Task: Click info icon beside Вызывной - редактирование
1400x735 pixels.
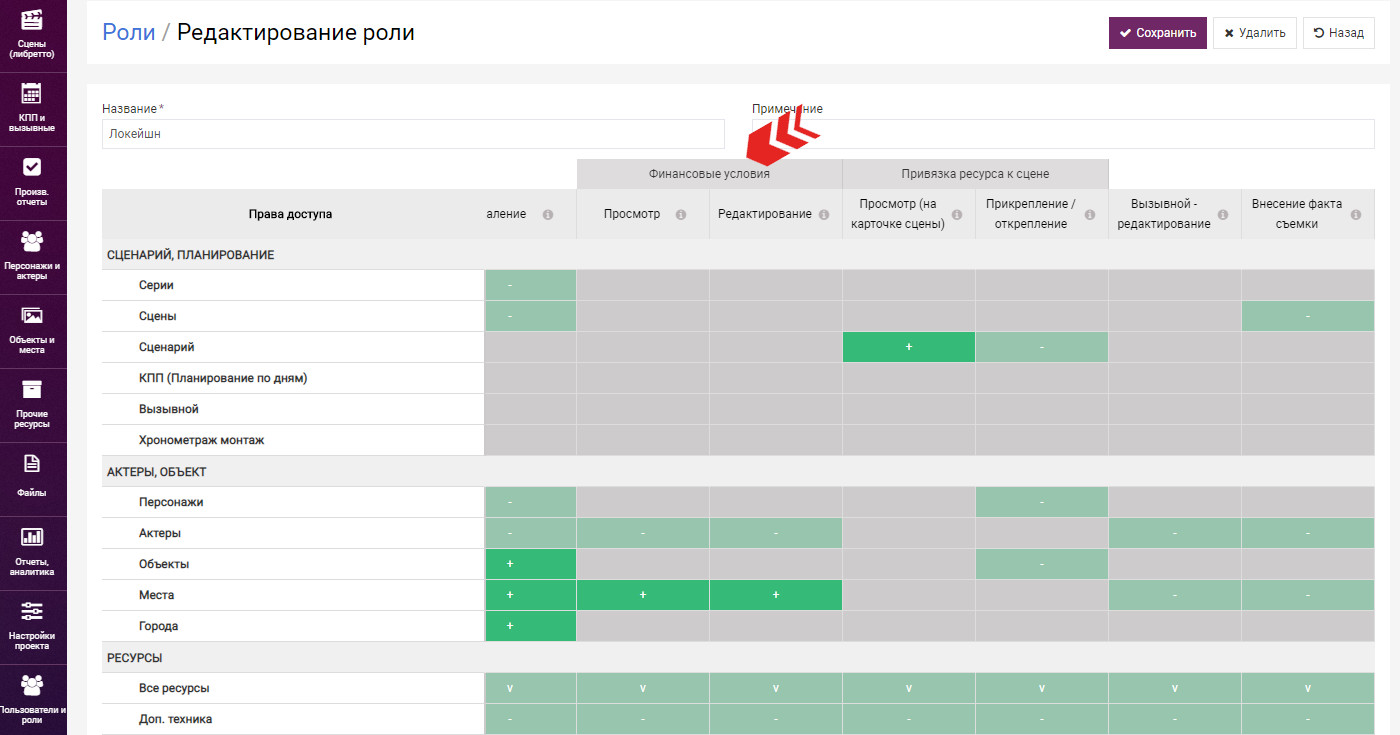Action: pyautogui.click(x=1223, y=215)
